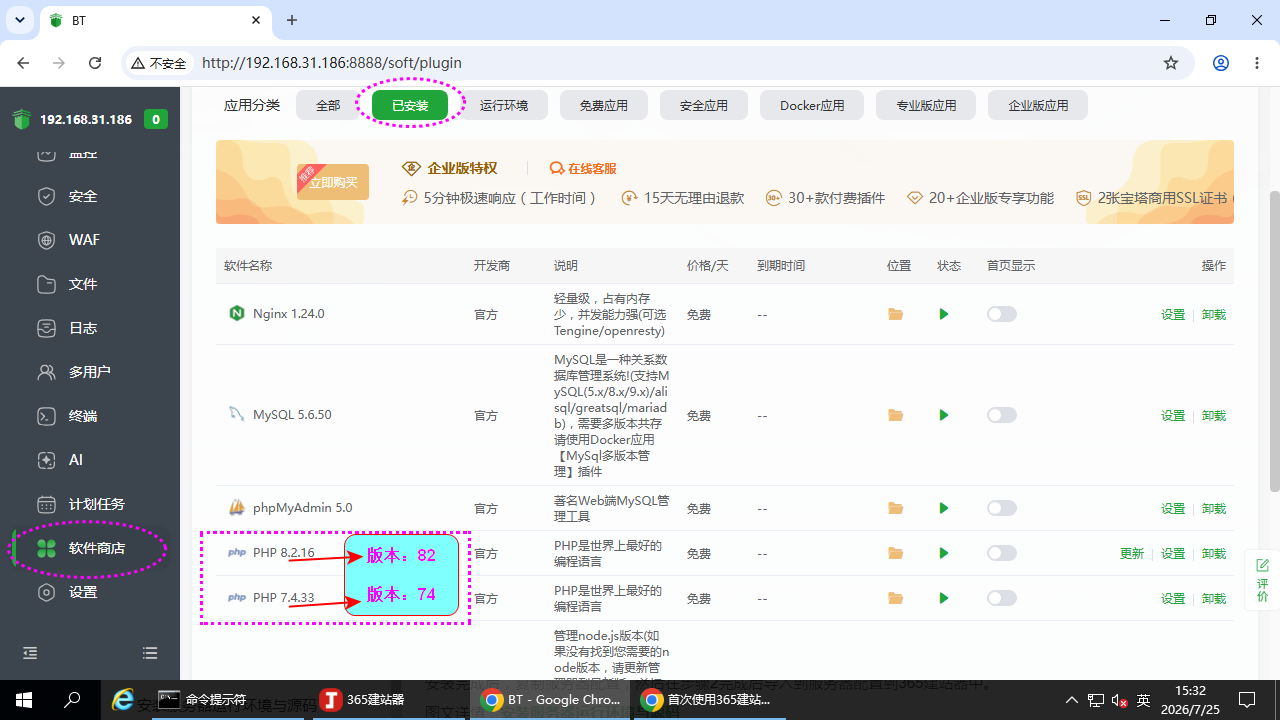Open the PHP 8.2.16 folder location icon
1280x720 pixels.
click(895, 553)
